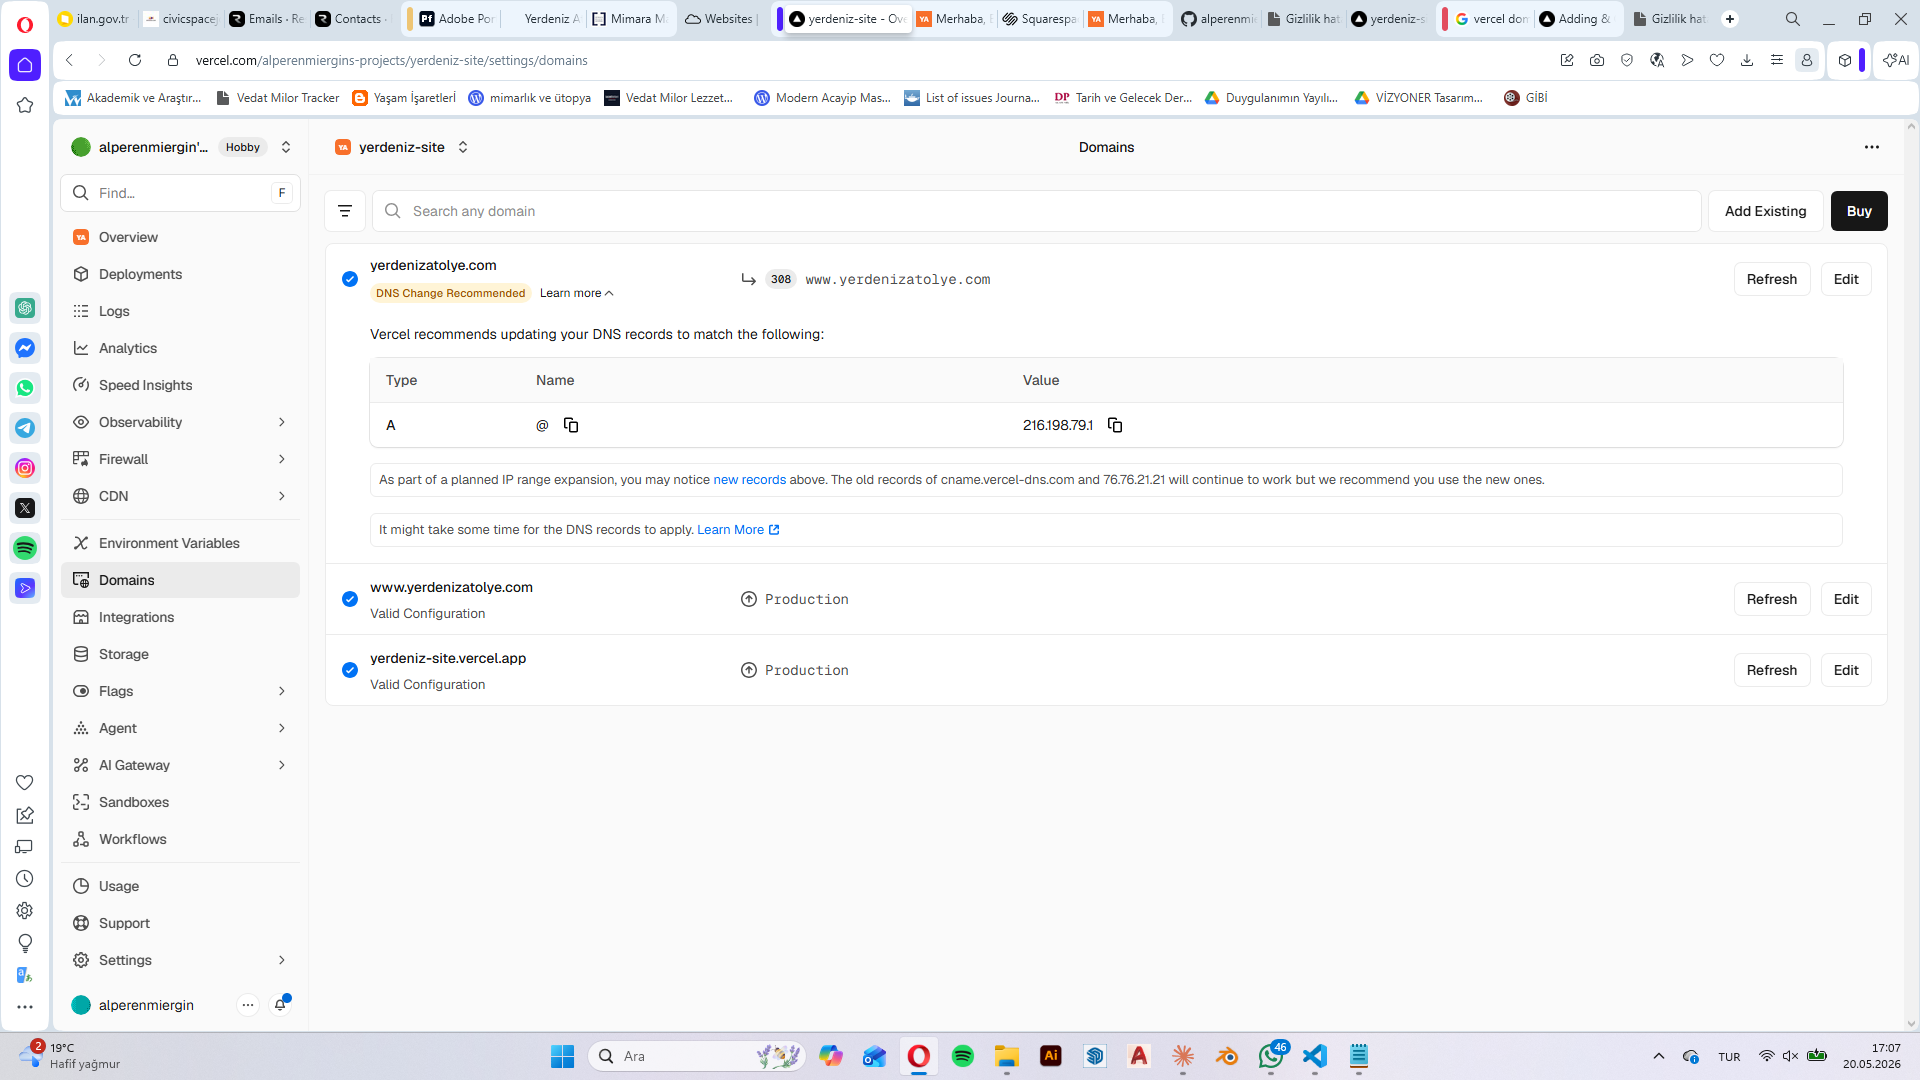Open the Integrations page
Screen dimensions: 1920x1080
180,617
